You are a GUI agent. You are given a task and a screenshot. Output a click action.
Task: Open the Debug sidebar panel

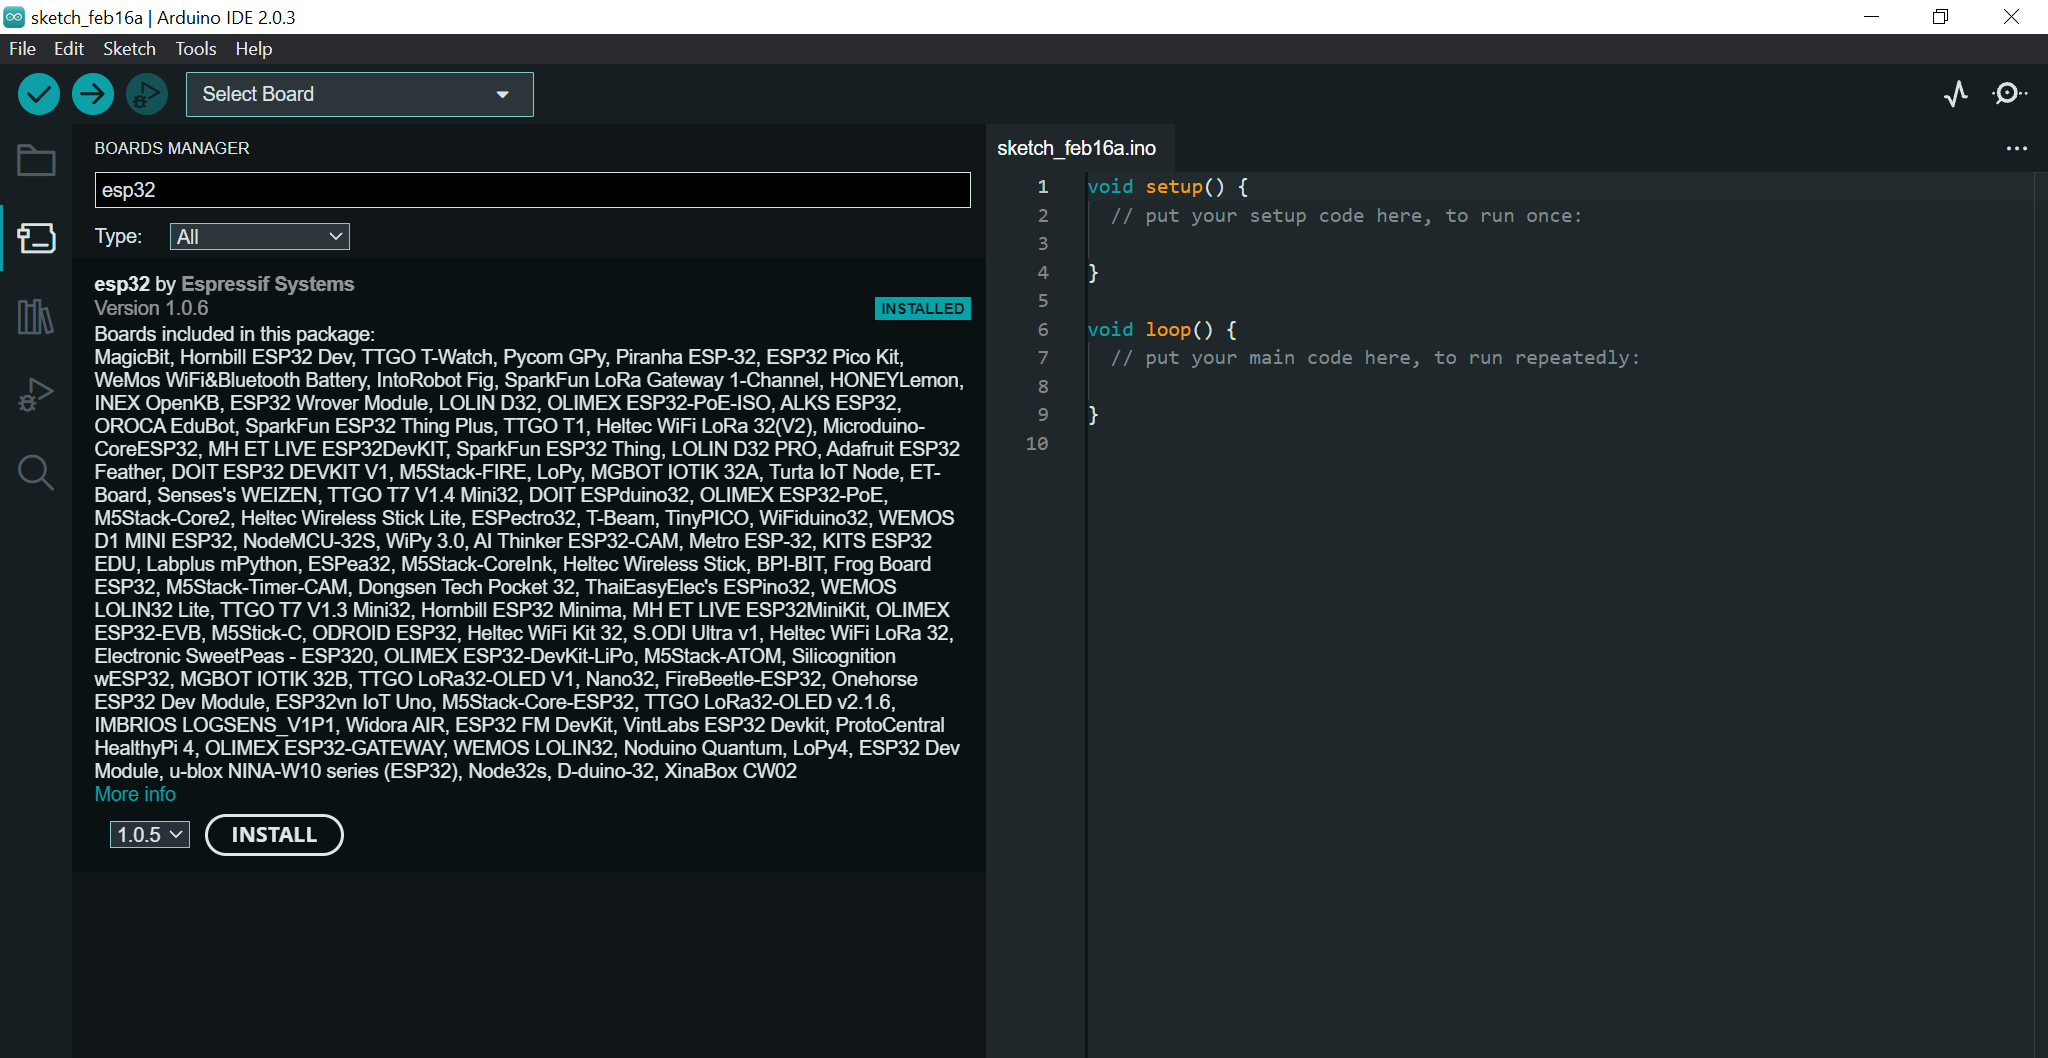pos(36,394)
